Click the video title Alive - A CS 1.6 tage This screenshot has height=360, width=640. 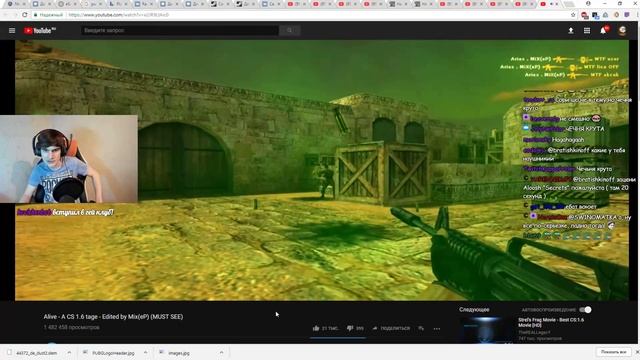113,317
